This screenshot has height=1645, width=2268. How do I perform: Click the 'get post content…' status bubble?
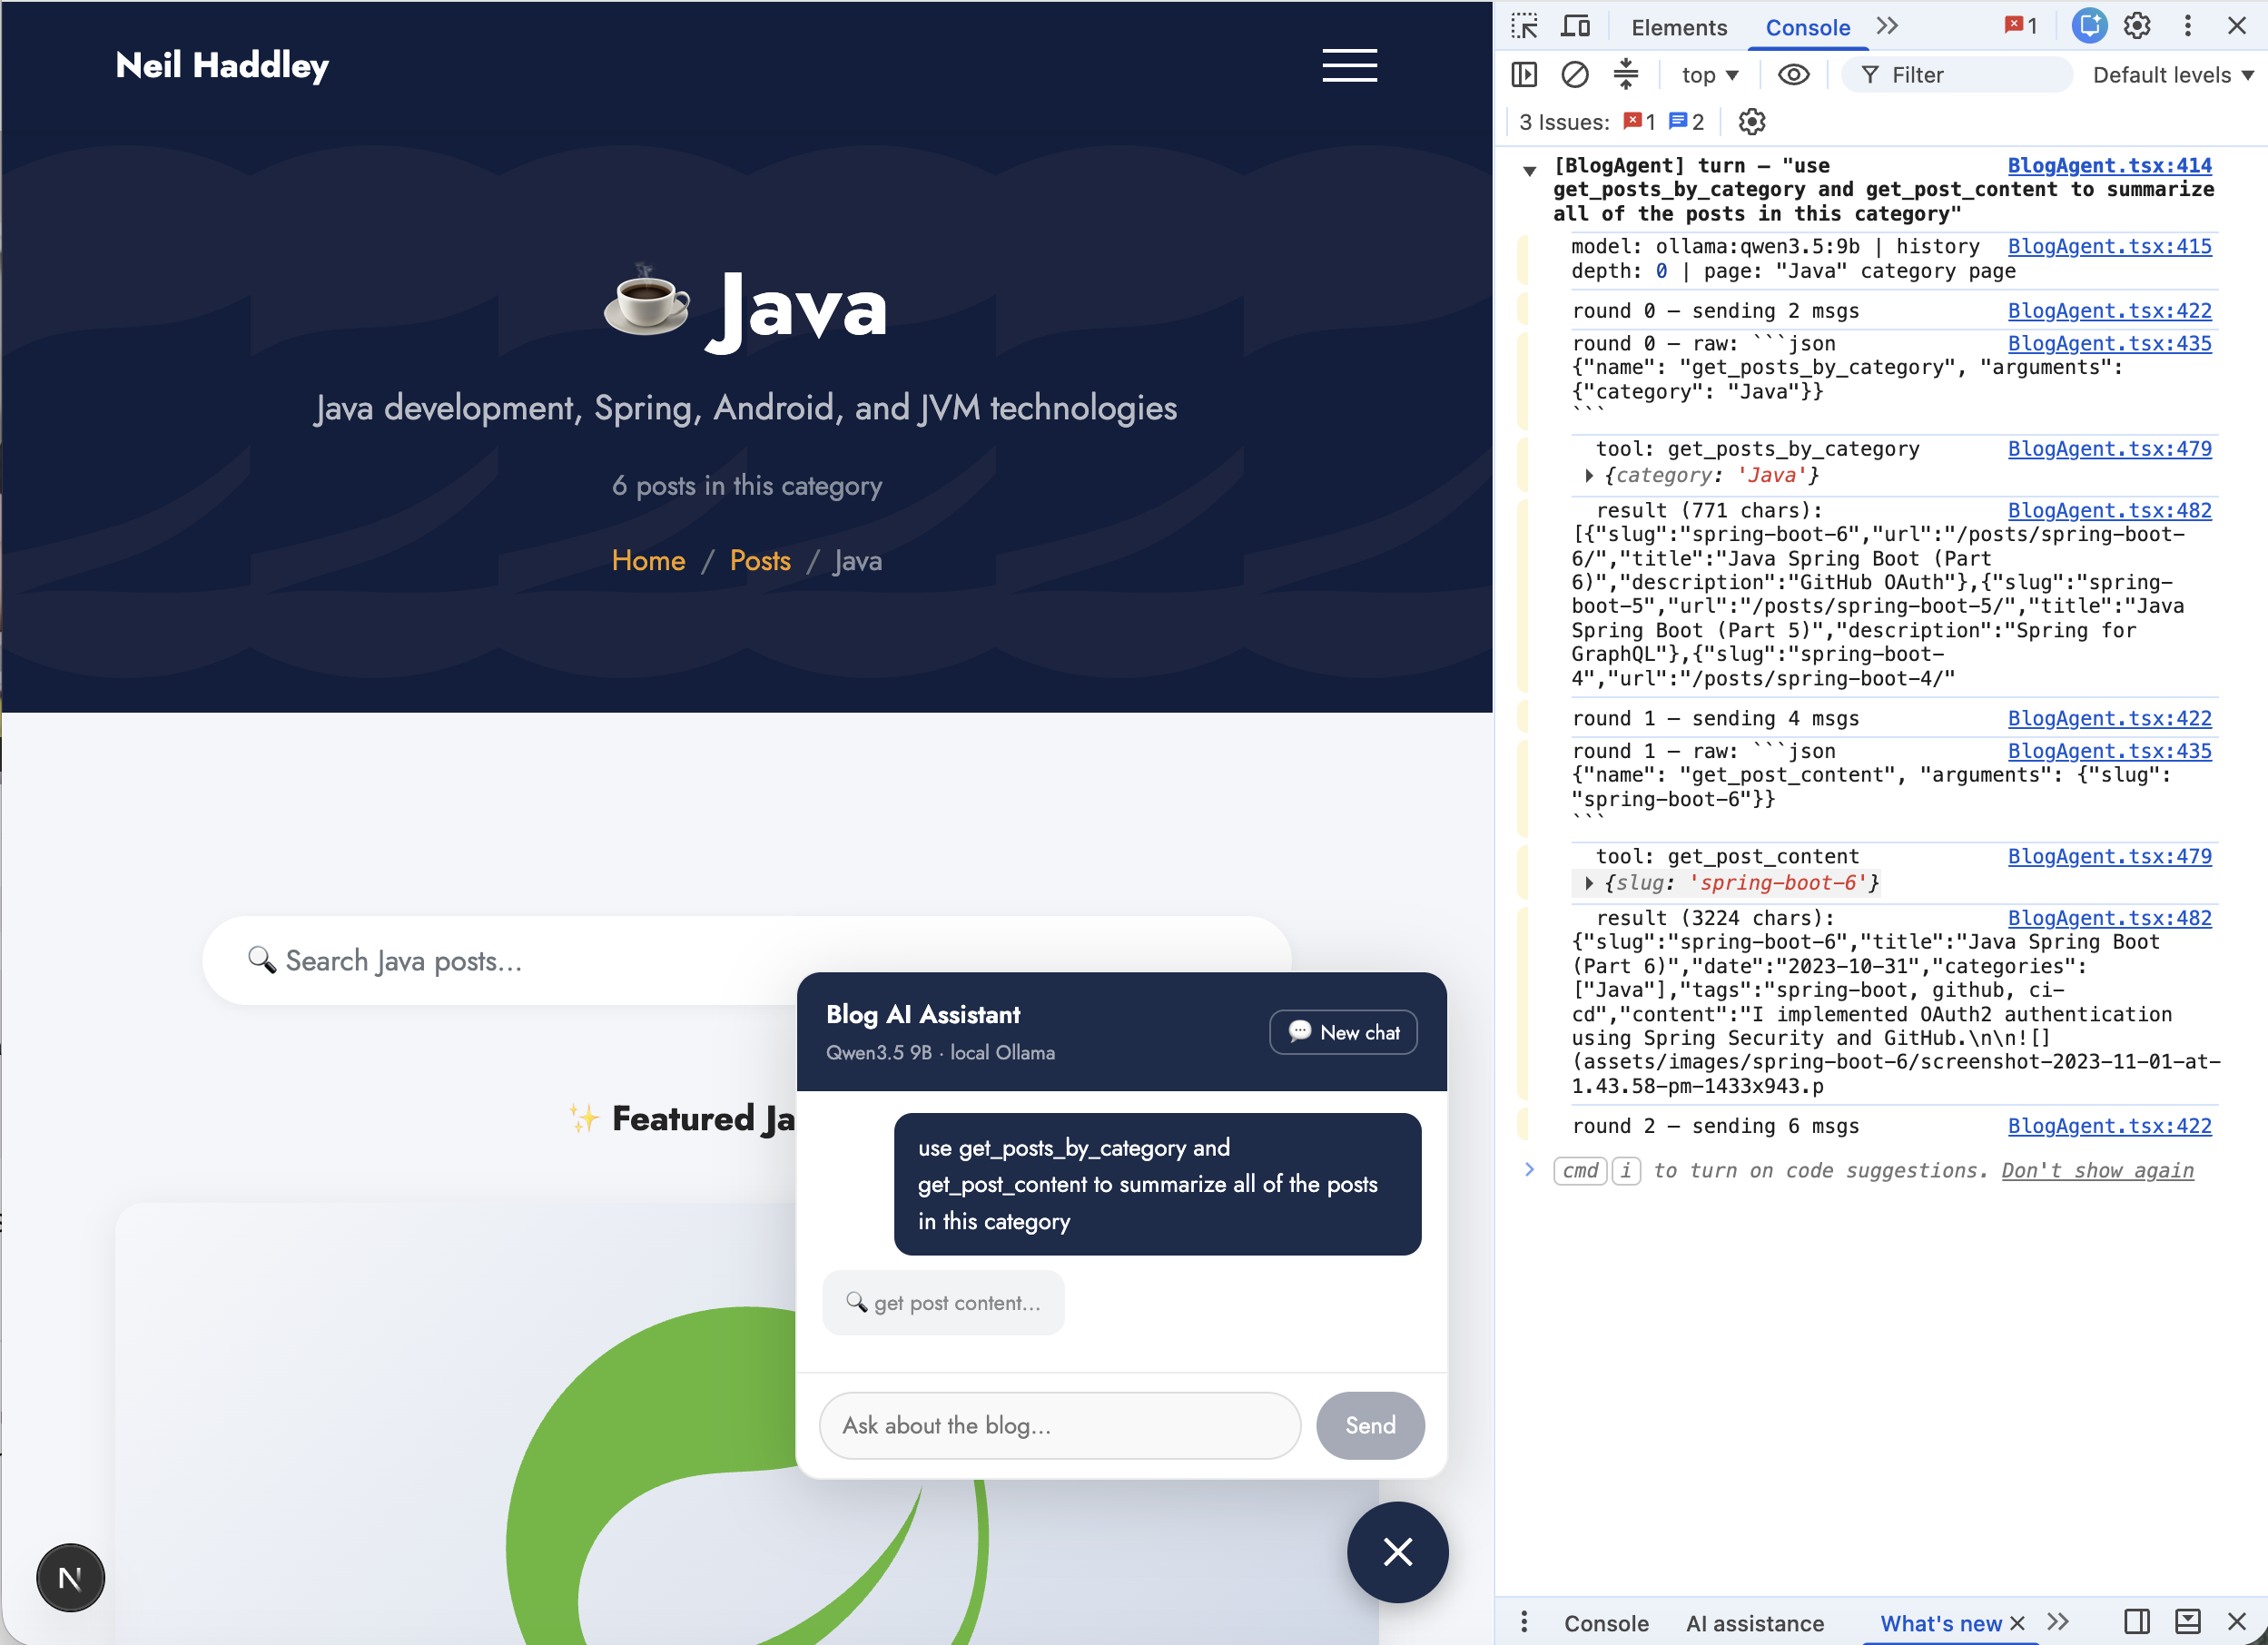(x=943, y=1303)
